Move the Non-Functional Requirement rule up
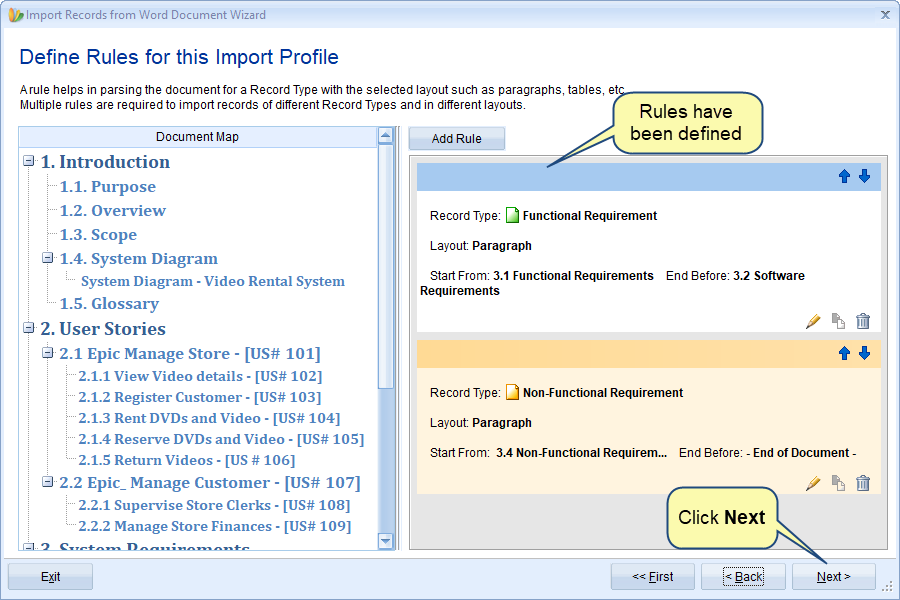Screen dimensions: 900x600 click(x=844, y=353)
